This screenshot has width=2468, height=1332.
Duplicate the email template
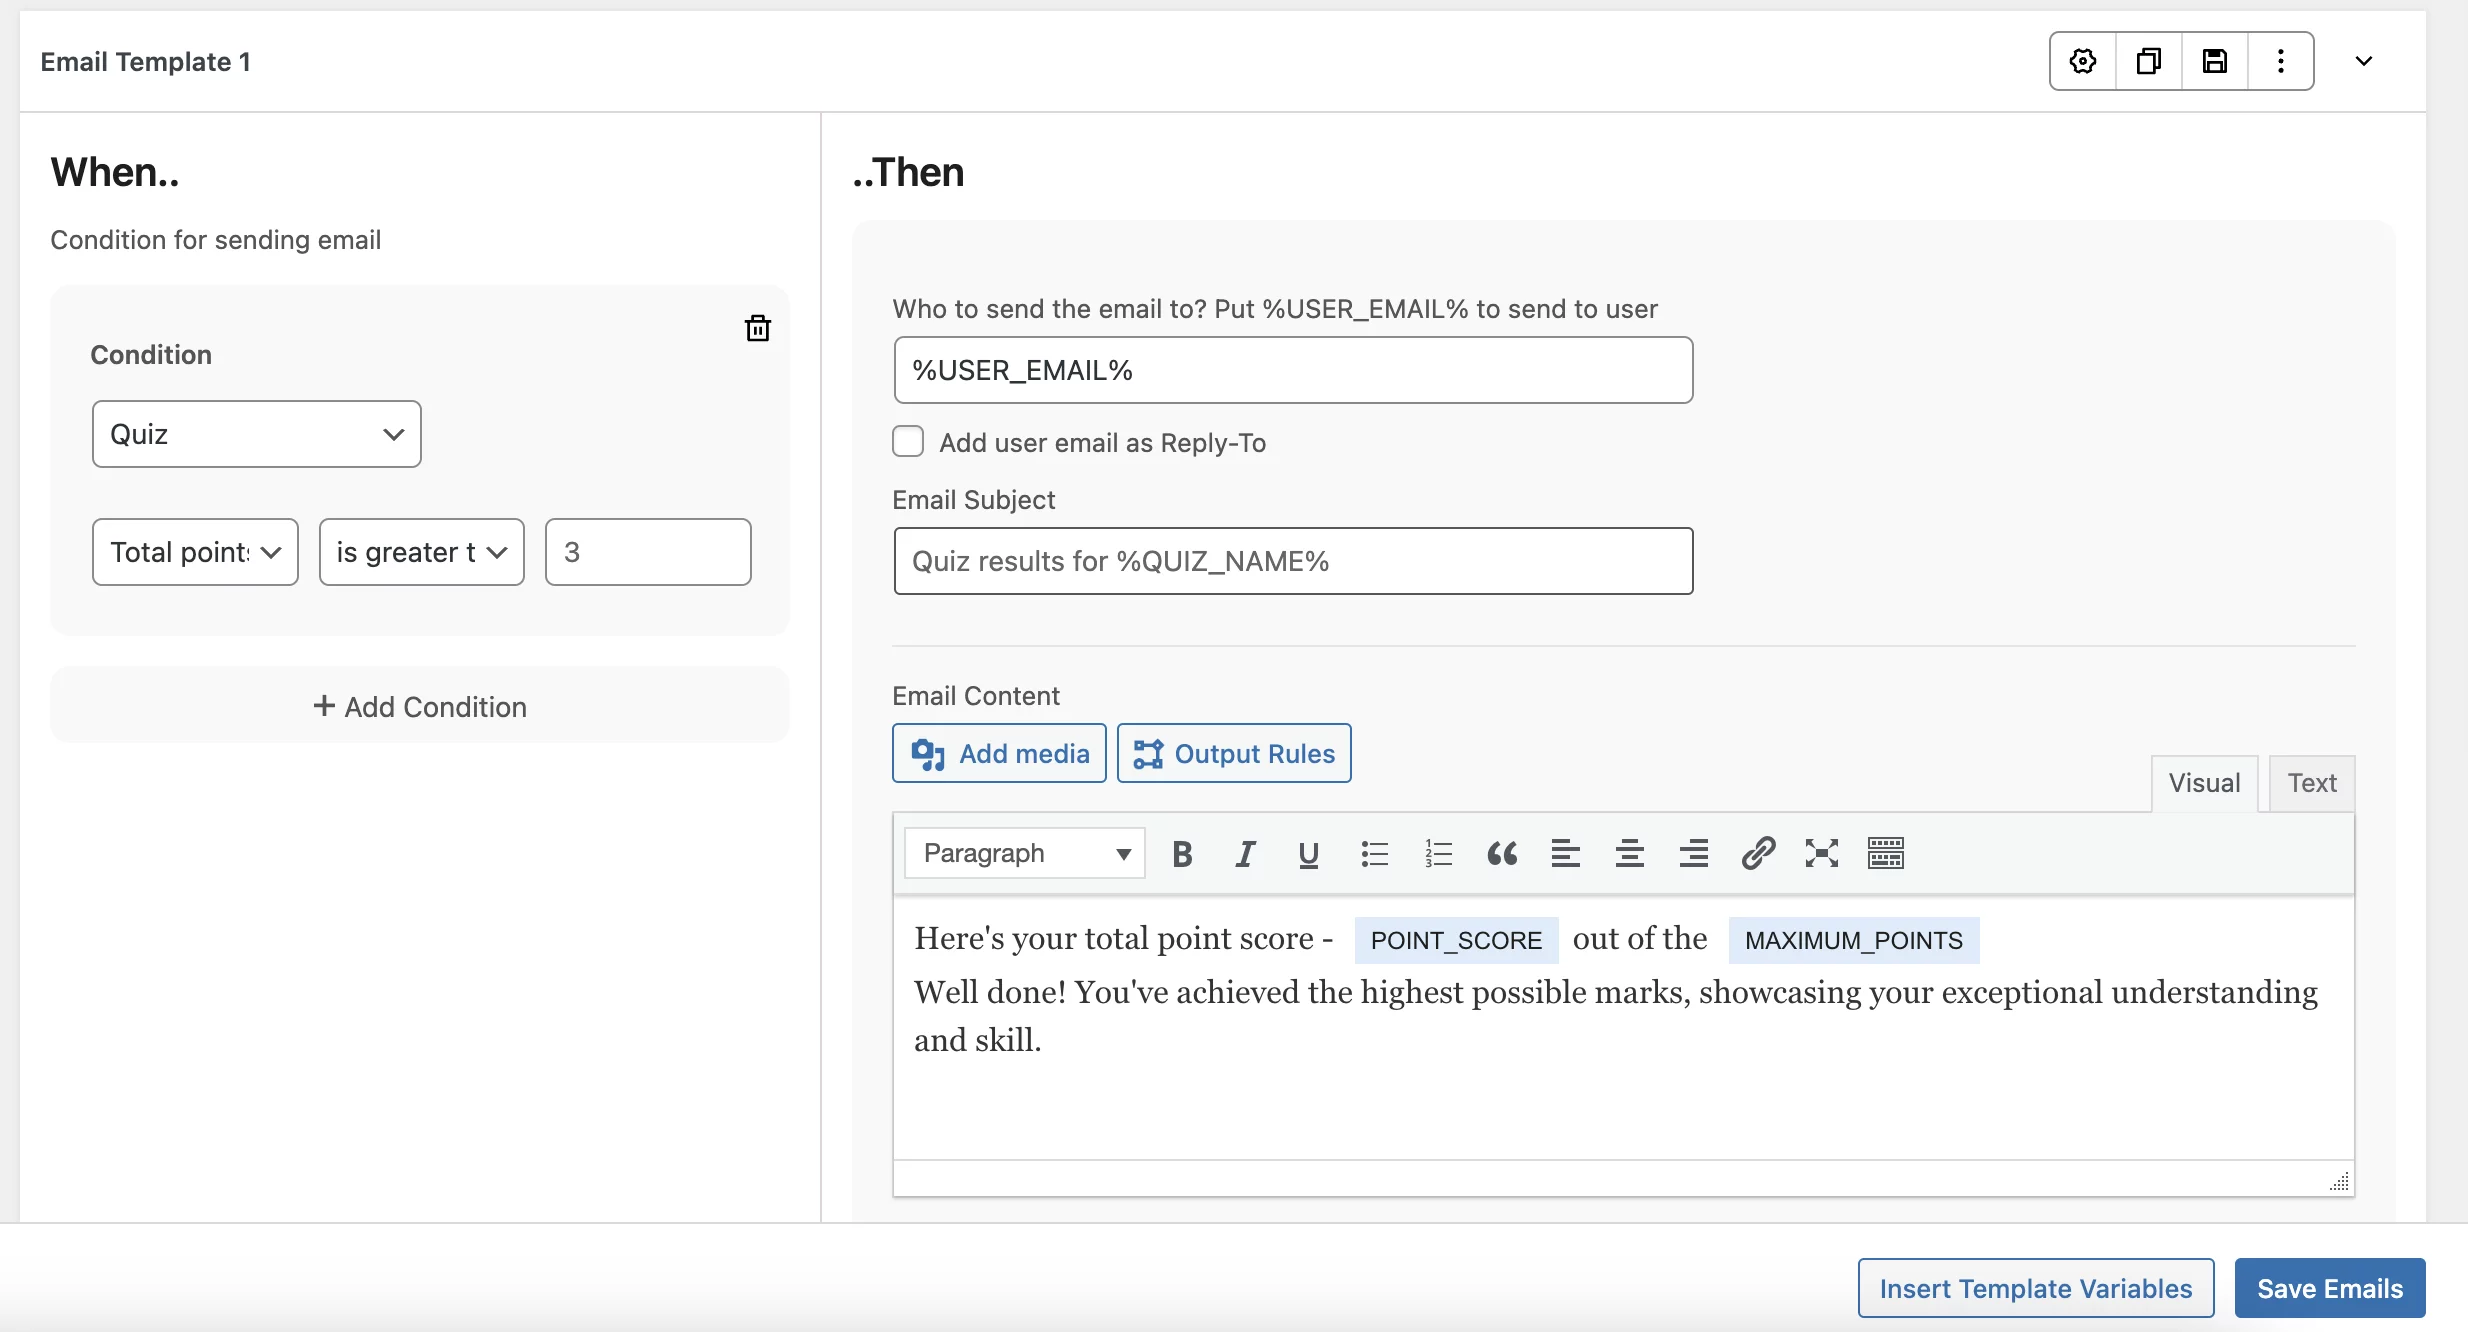coord(2149,61)
